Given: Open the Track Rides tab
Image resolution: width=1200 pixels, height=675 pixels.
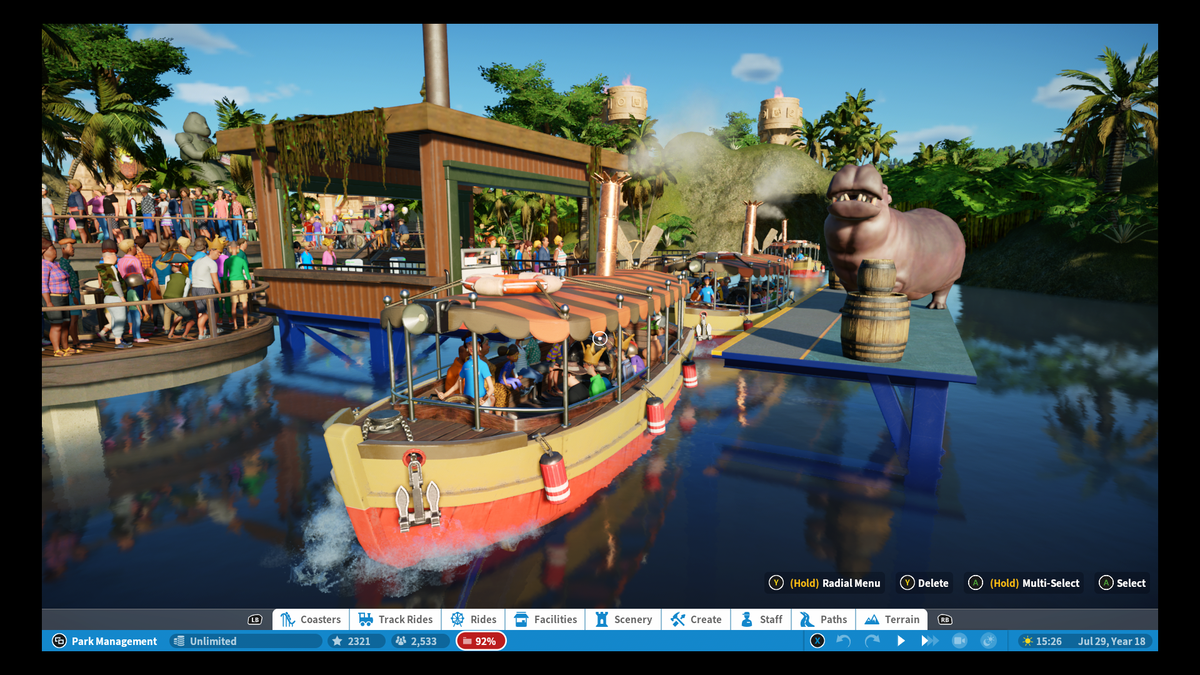Looking at the screenshot, I should coord(396,620).
